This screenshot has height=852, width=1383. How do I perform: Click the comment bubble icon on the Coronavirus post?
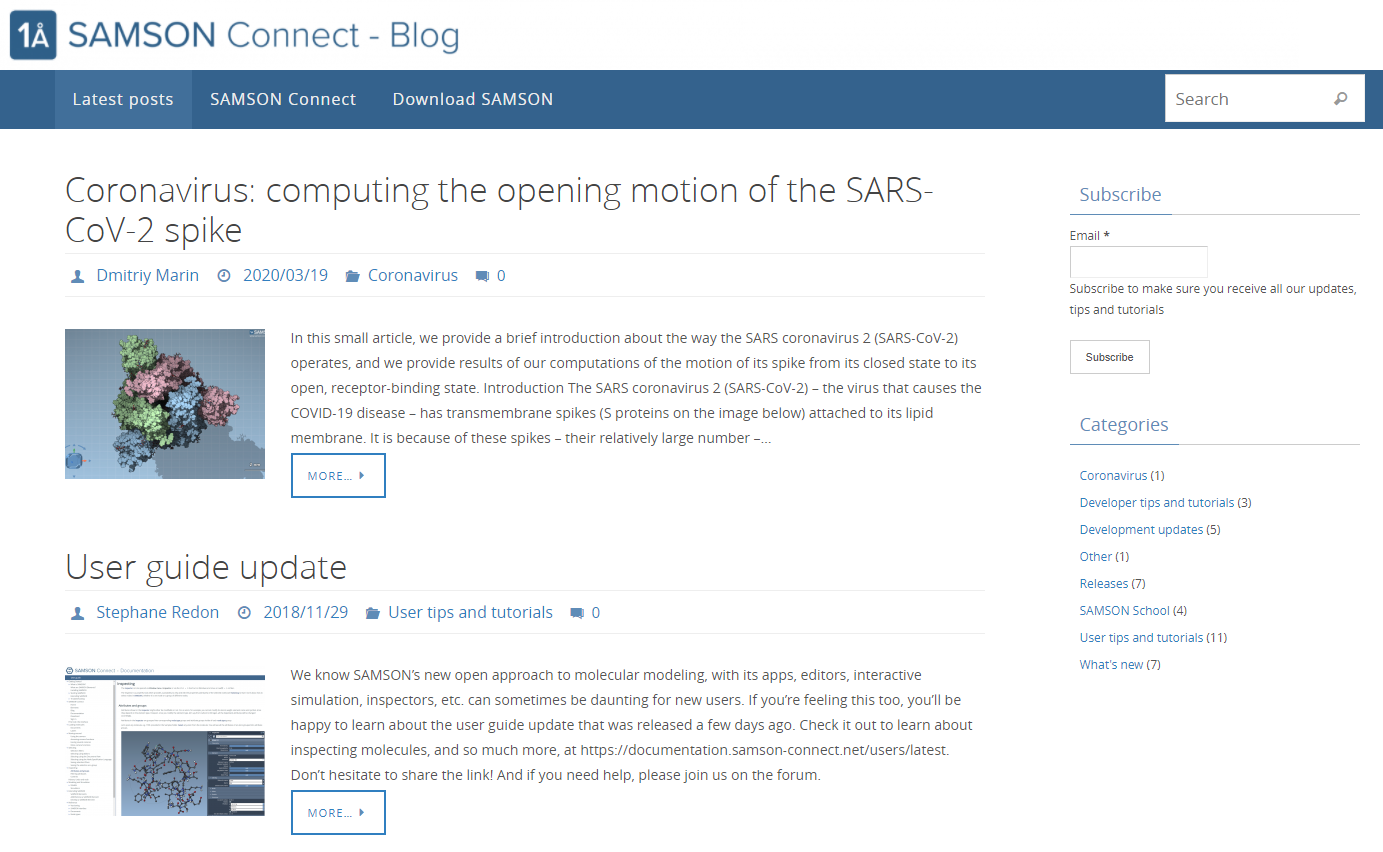(482, 275)
